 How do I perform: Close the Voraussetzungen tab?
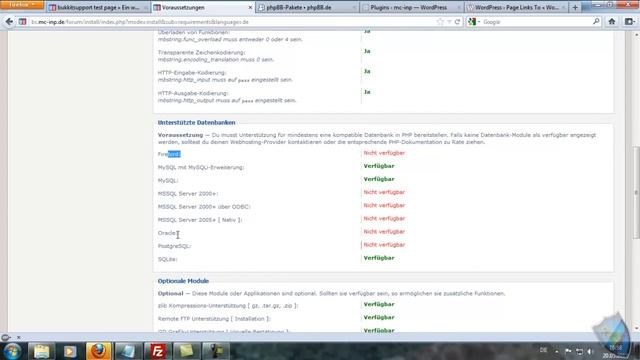point(250,7)
